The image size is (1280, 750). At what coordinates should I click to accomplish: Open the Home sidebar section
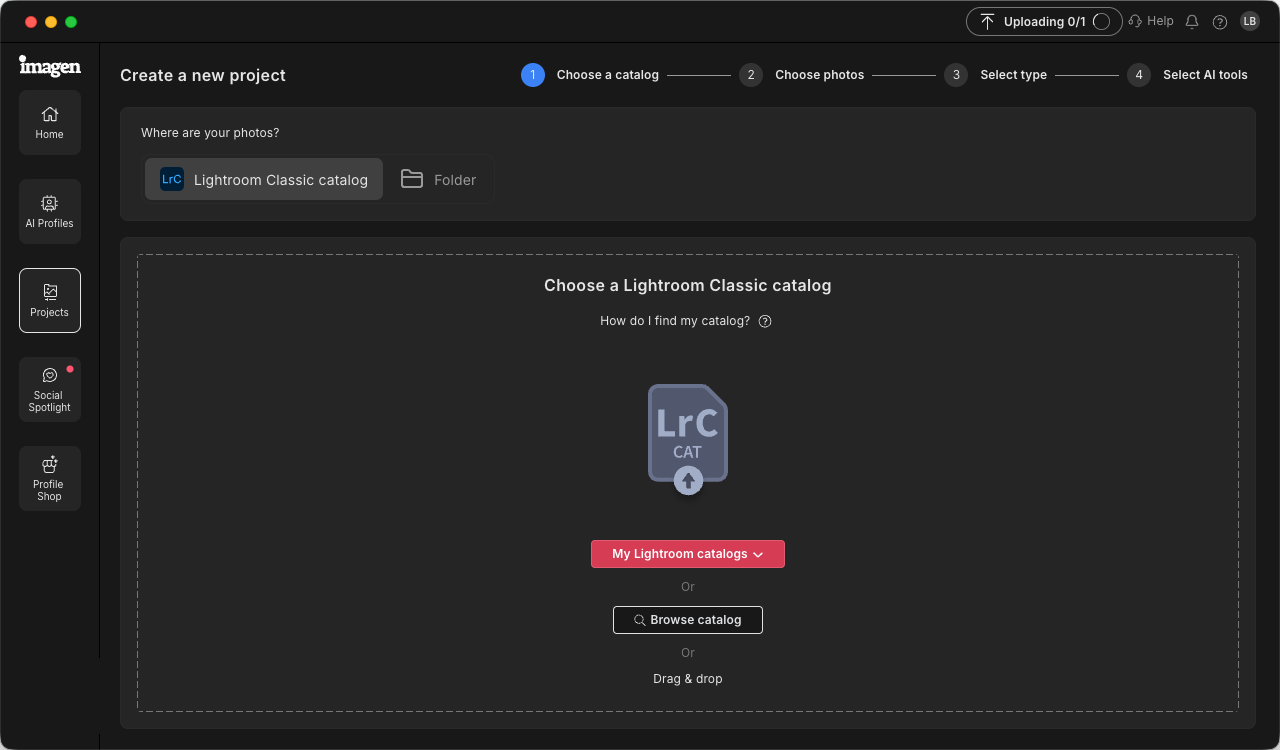pyautogui.click(x=49, y=122)
